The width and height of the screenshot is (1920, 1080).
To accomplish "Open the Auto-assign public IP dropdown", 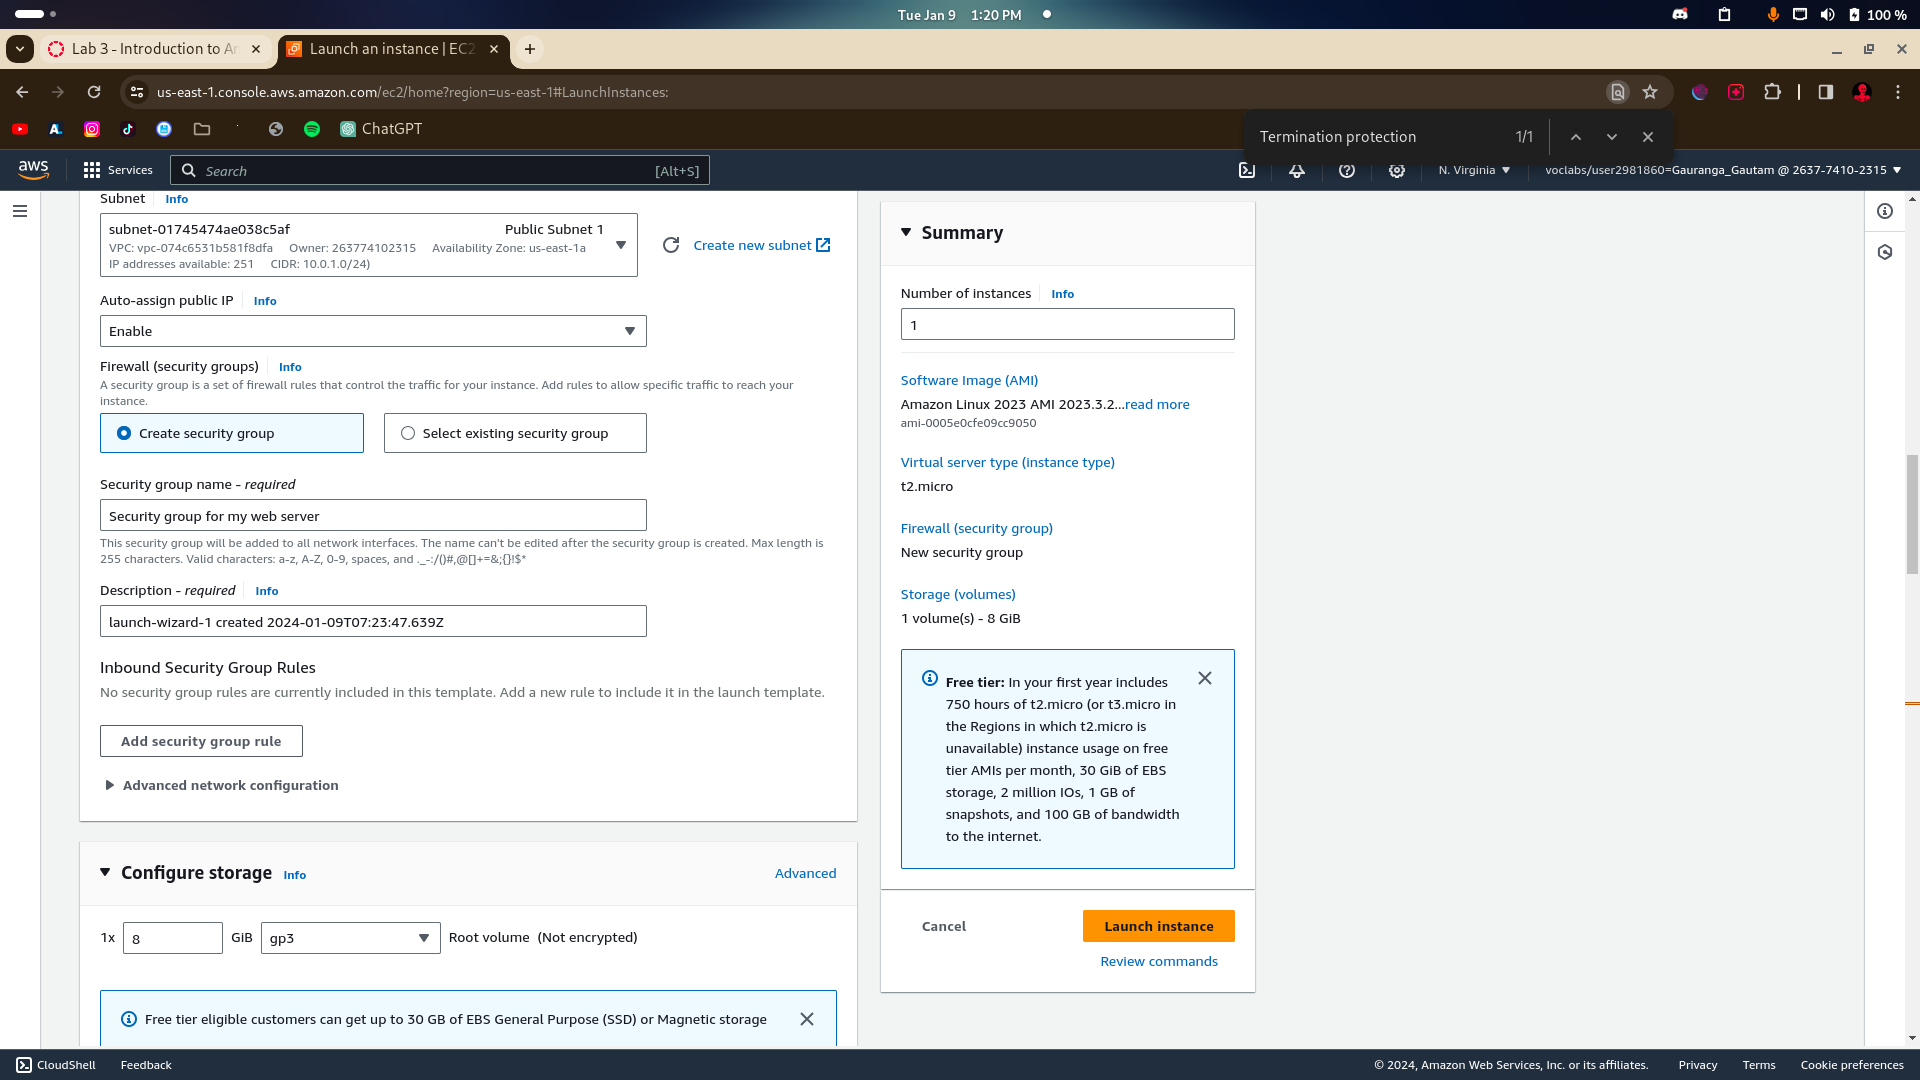I will [x=373, y=331].
